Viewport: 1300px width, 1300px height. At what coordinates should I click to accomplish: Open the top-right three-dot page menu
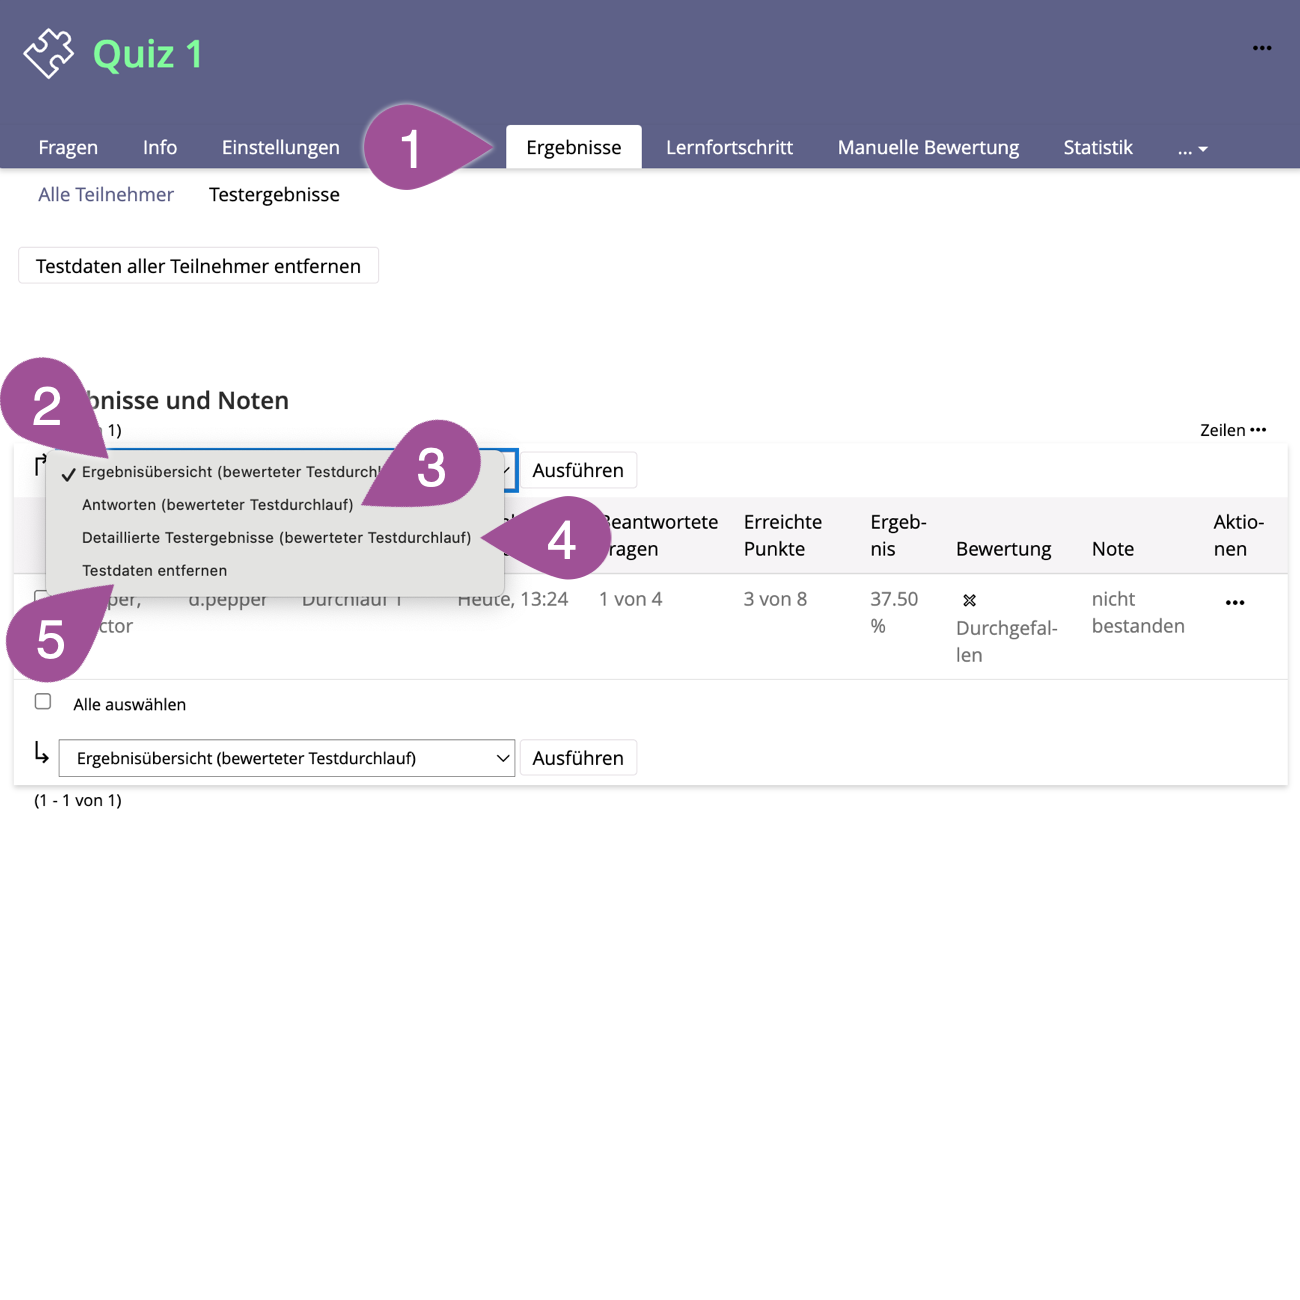1261,48
